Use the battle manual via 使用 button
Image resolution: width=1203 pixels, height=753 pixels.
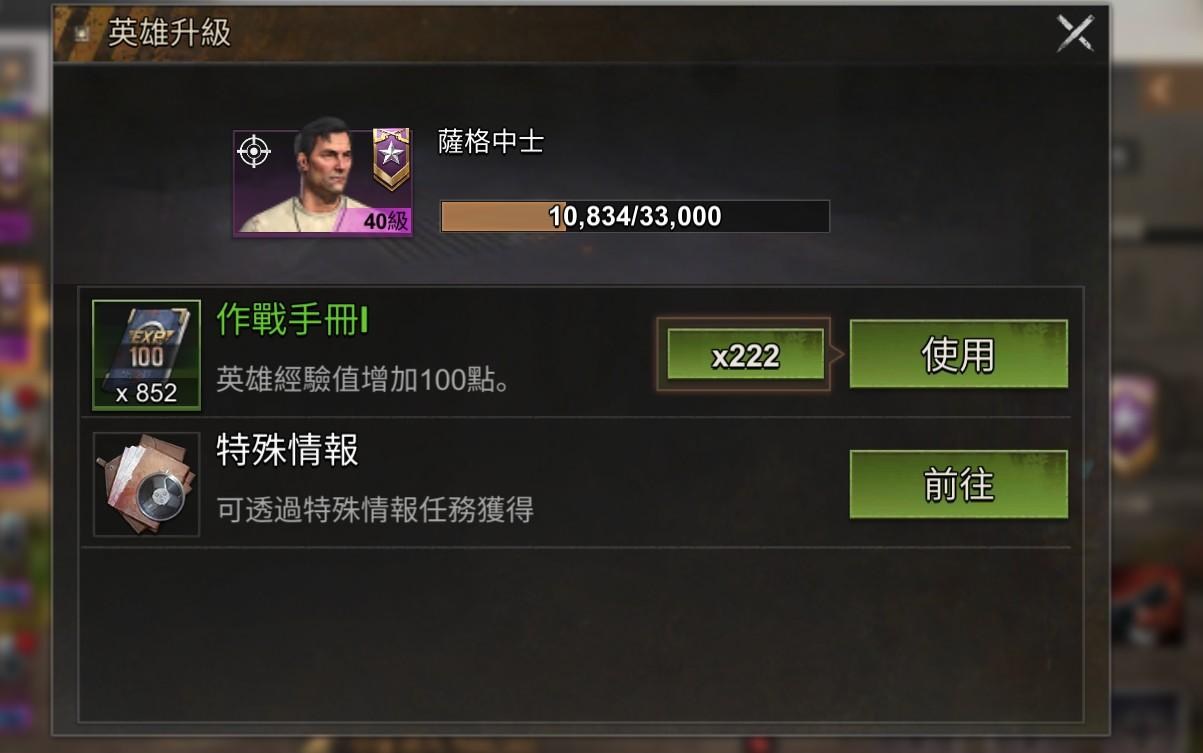(958, 354)
